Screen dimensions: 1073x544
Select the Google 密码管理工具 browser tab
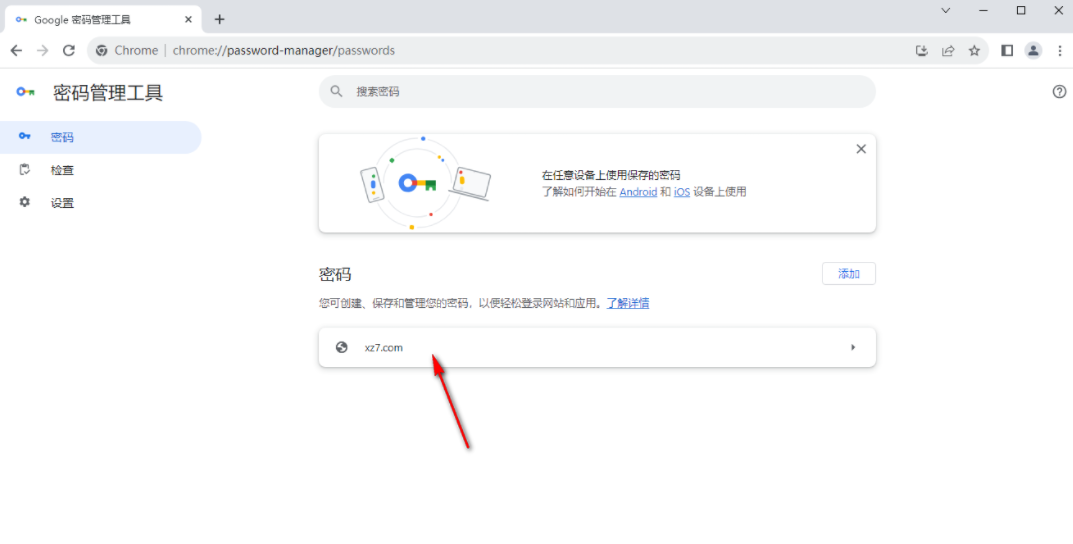103,20
